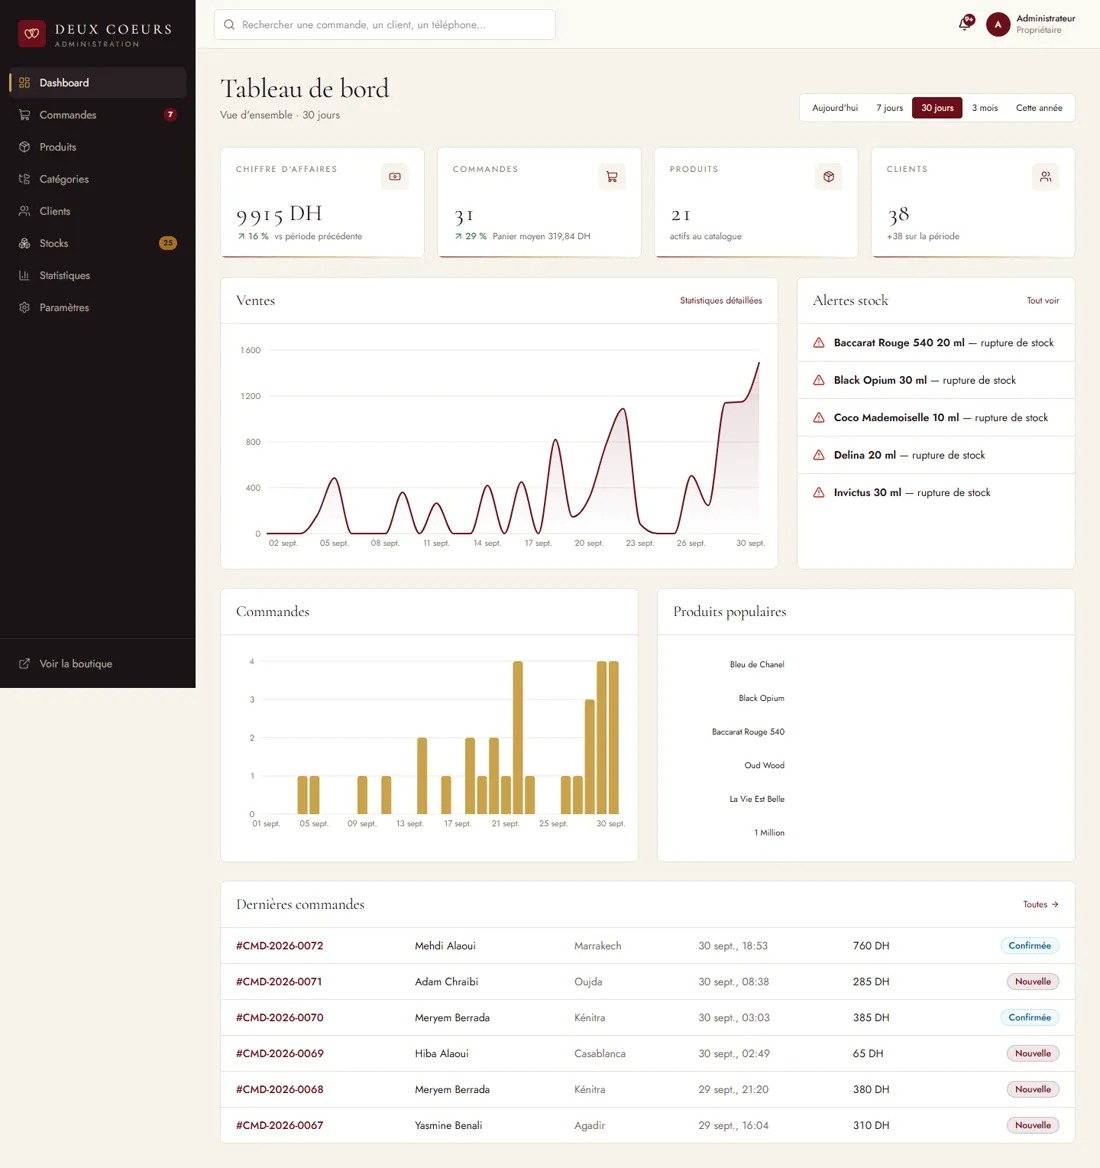Open Commandes in the sidebar menu
Image resolution: width=1100 pixels, height=1168 pixels.
click(x=98, y=115)
